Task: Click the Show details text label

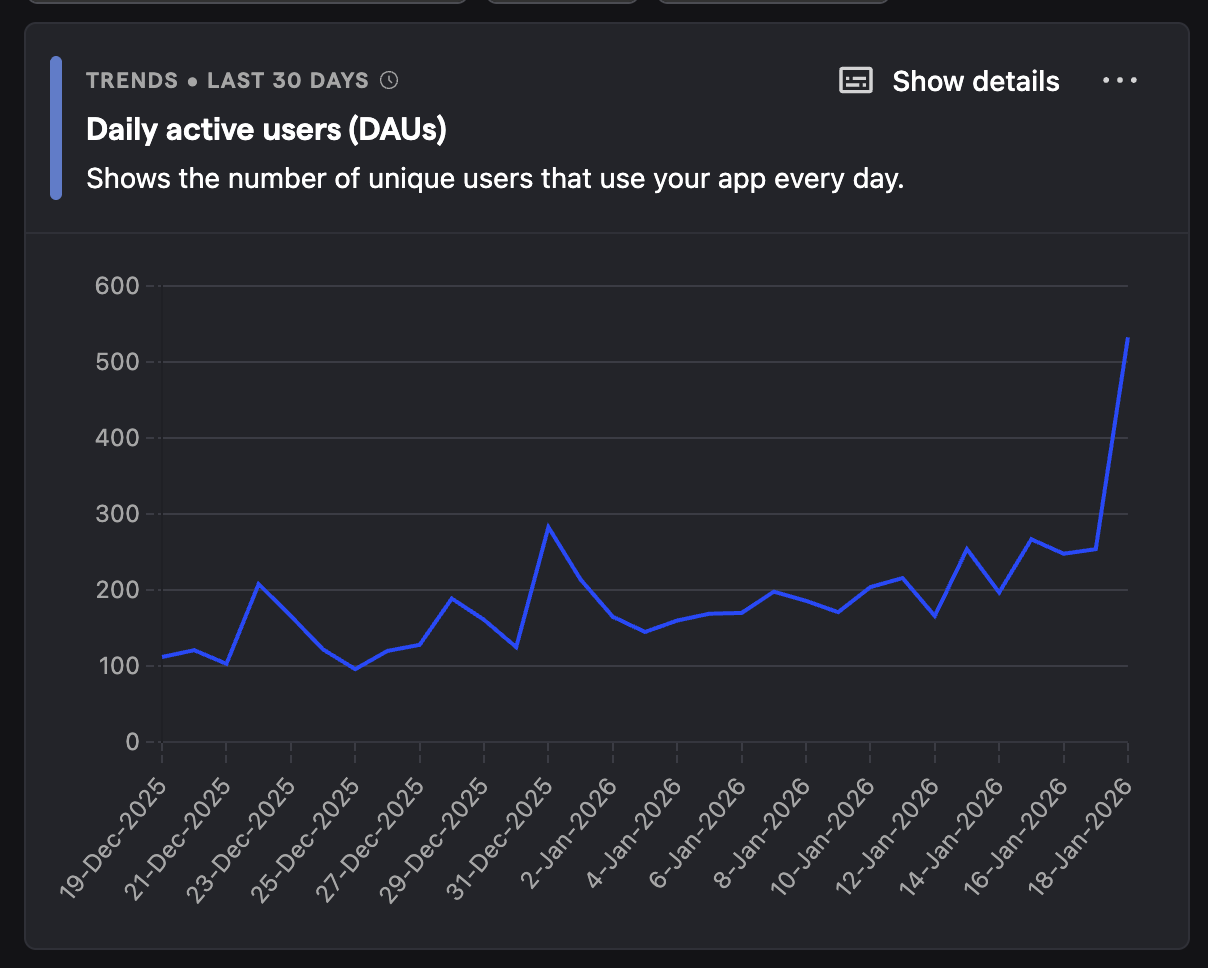Action: pyautogui.click(x=975, y=81)
